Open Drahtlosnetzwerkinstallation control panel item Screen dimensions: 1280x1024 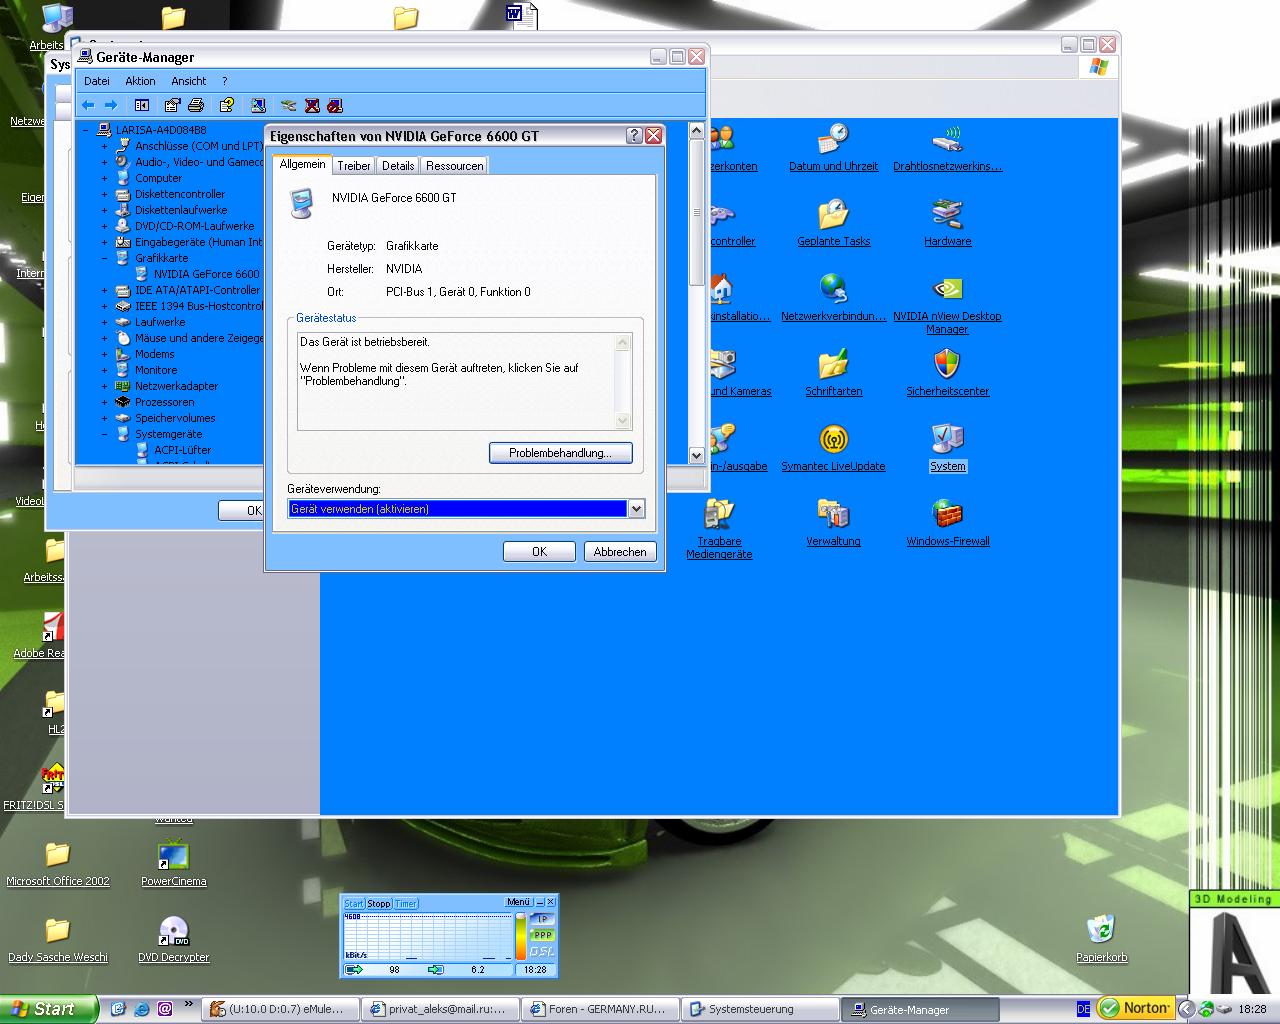(x=947, y=148)
